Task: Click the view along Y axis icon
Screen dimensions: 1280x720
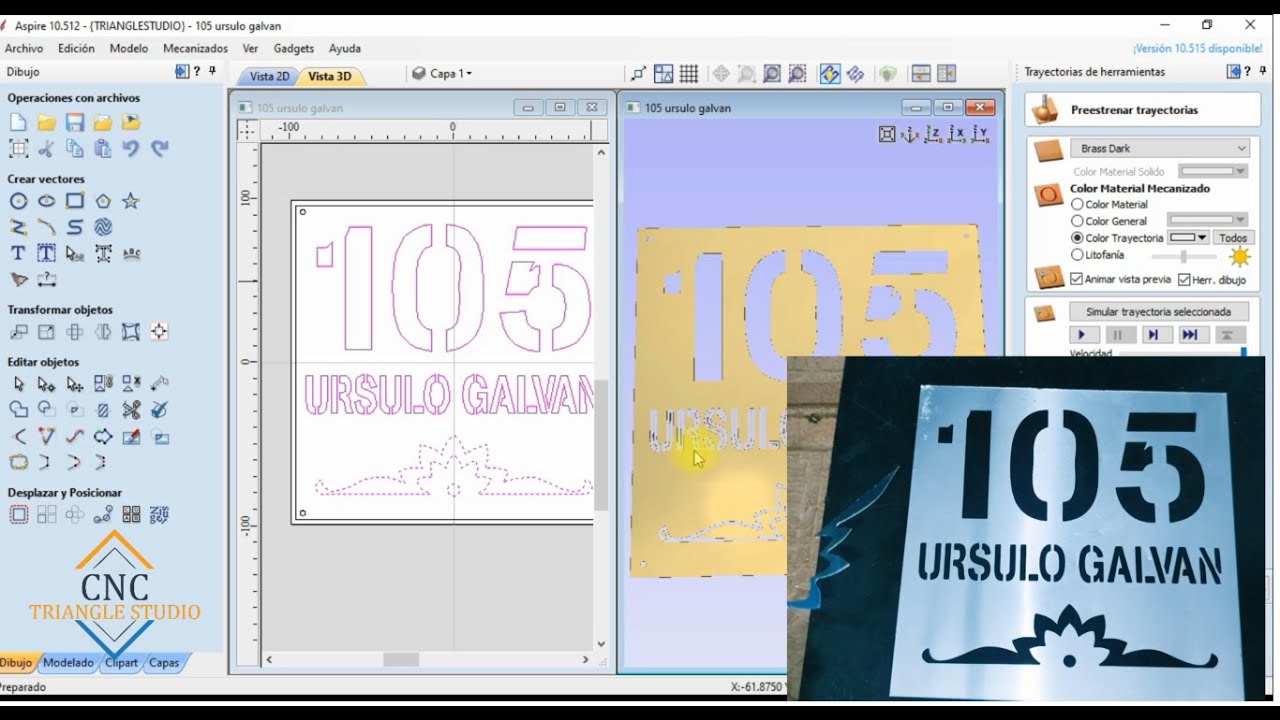Action: pyautogui.click(x=981, y=134)
